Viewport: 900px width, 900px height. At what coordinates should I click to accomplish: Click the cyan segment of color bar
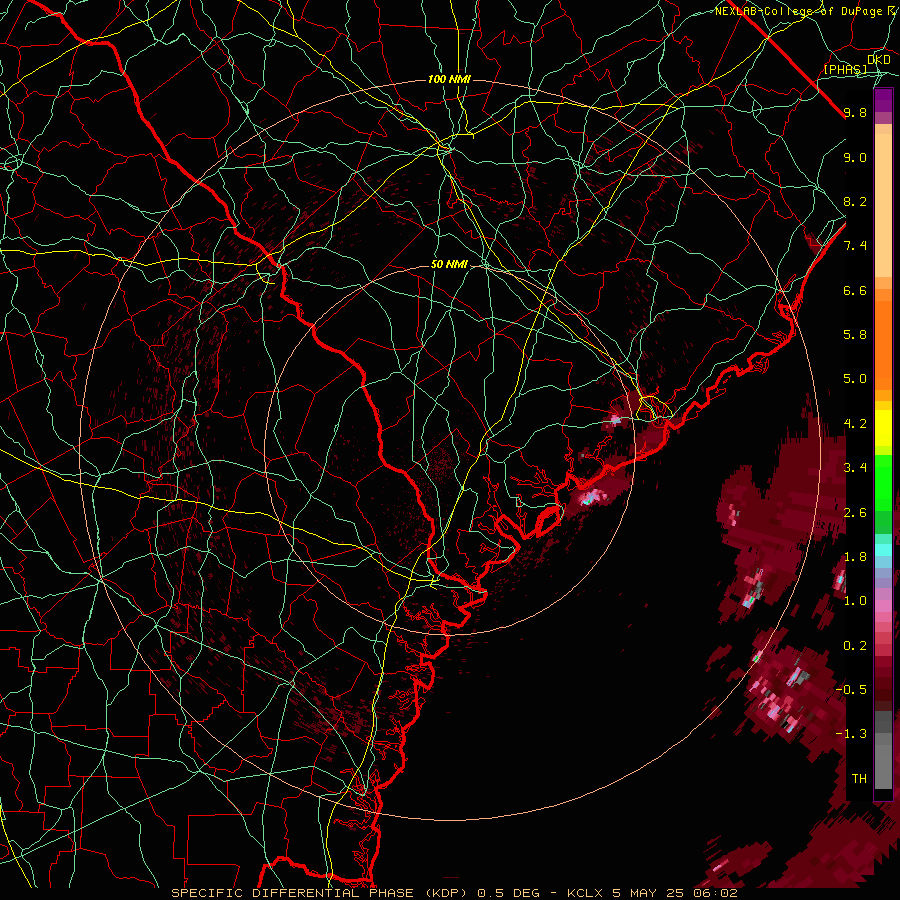click(883, 549)
